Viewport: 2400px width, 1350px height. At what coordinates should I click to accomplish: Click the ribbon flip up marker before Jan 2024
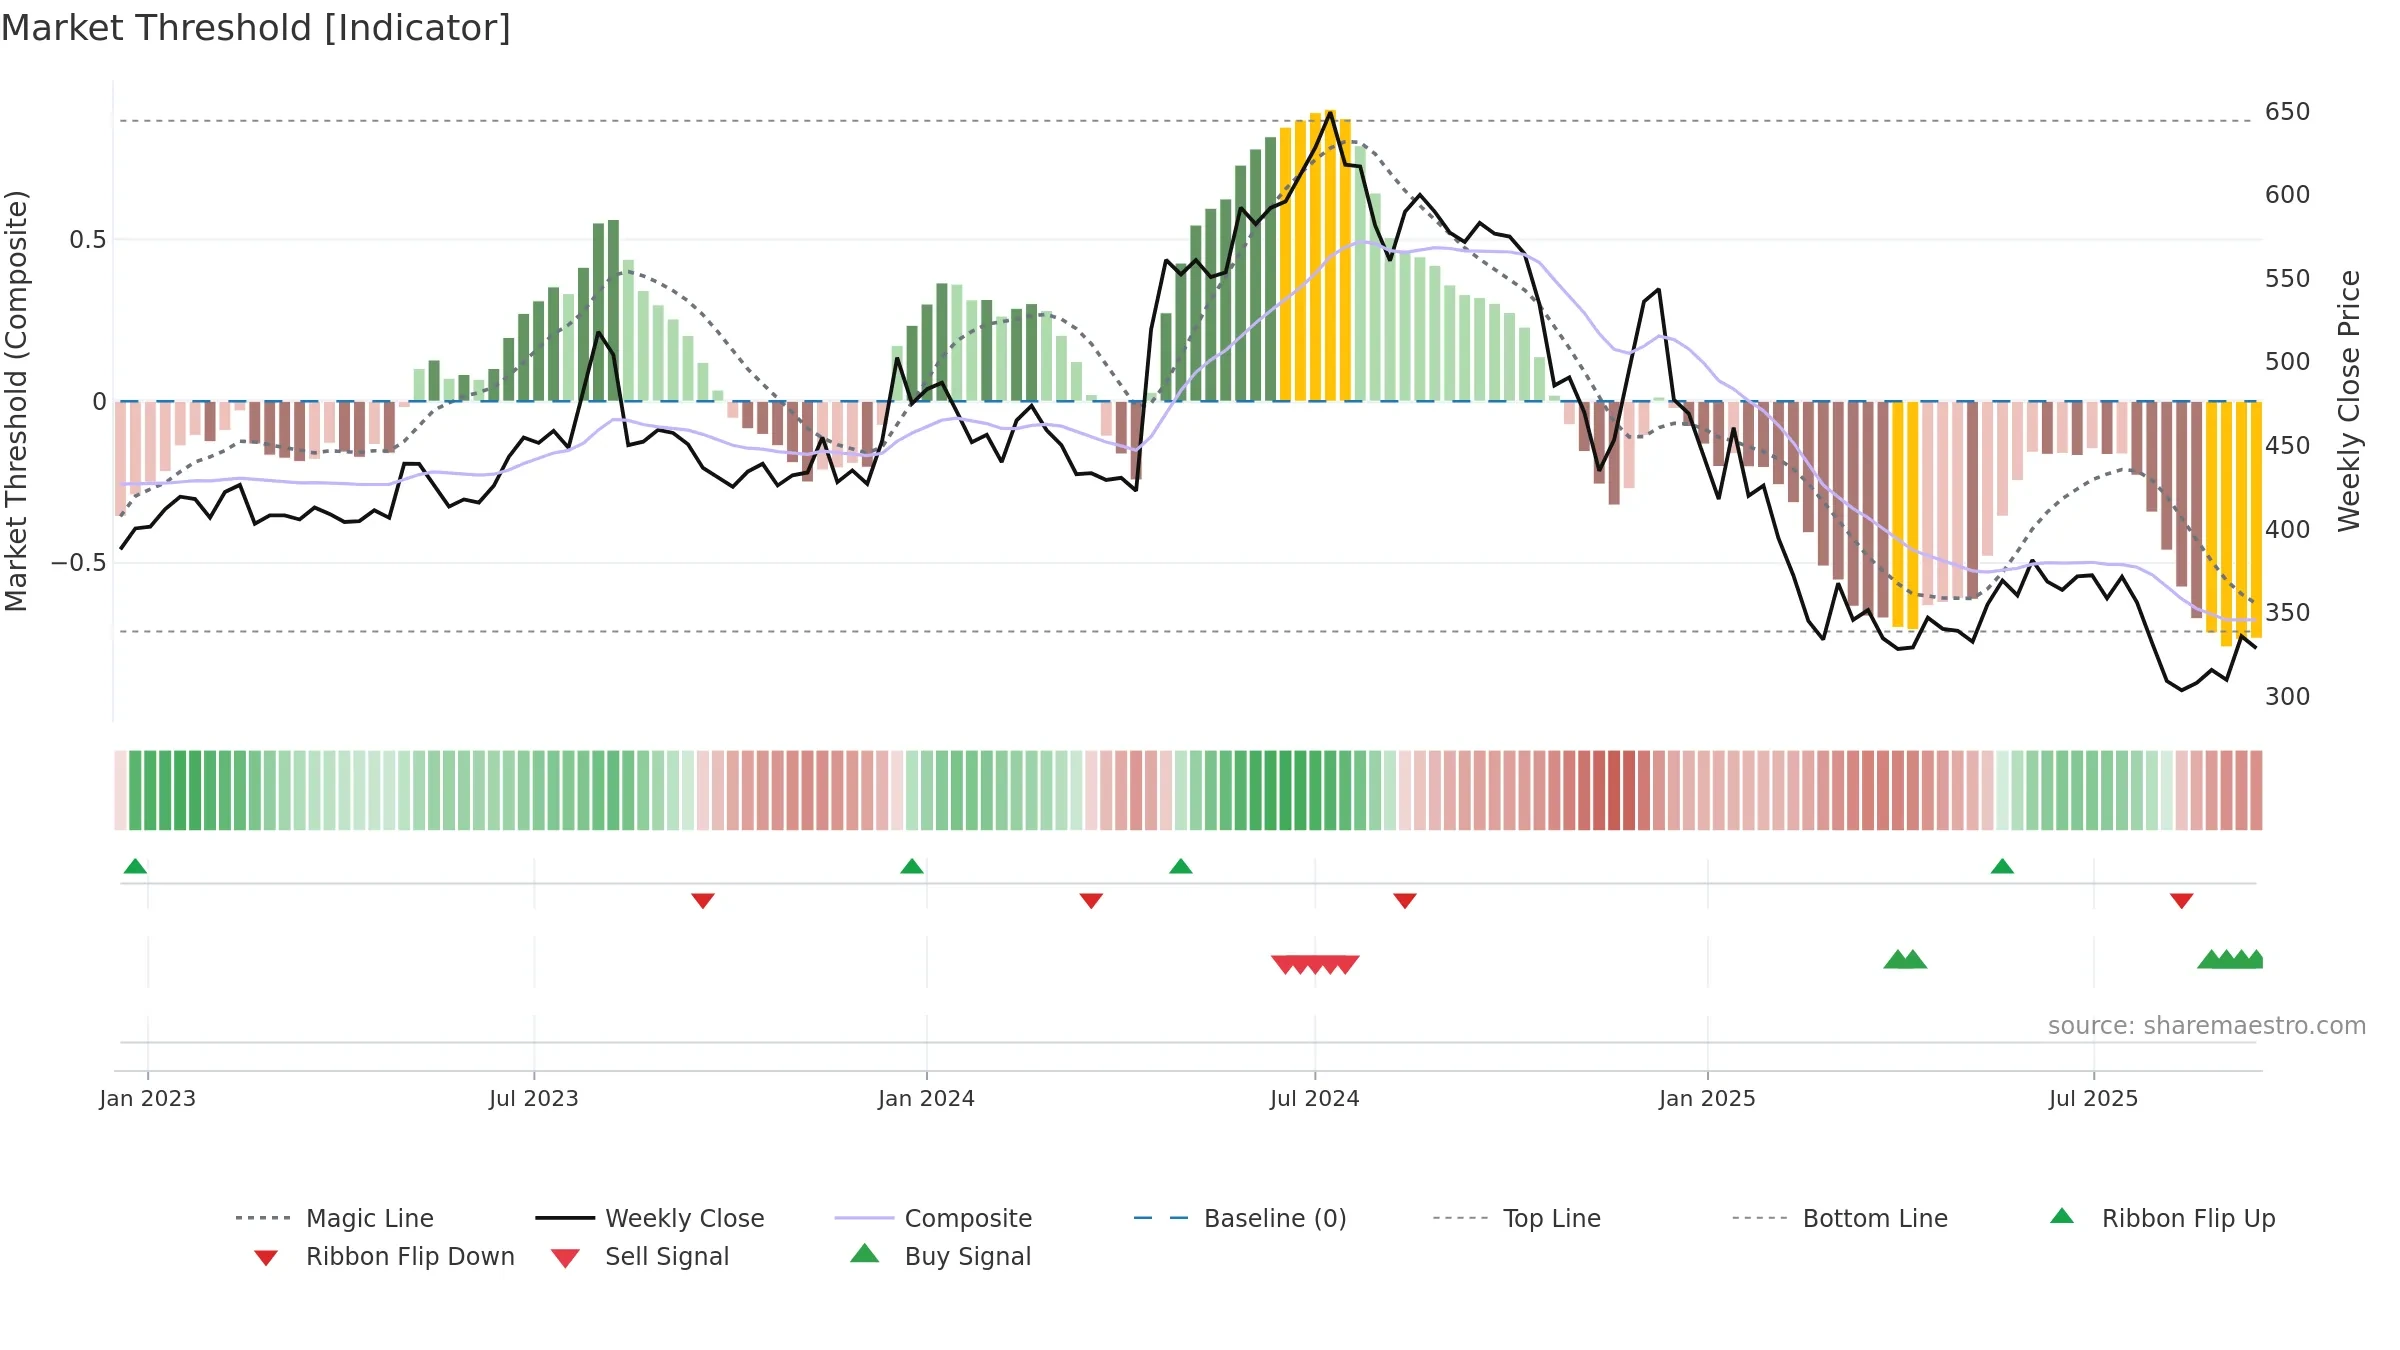912,866
